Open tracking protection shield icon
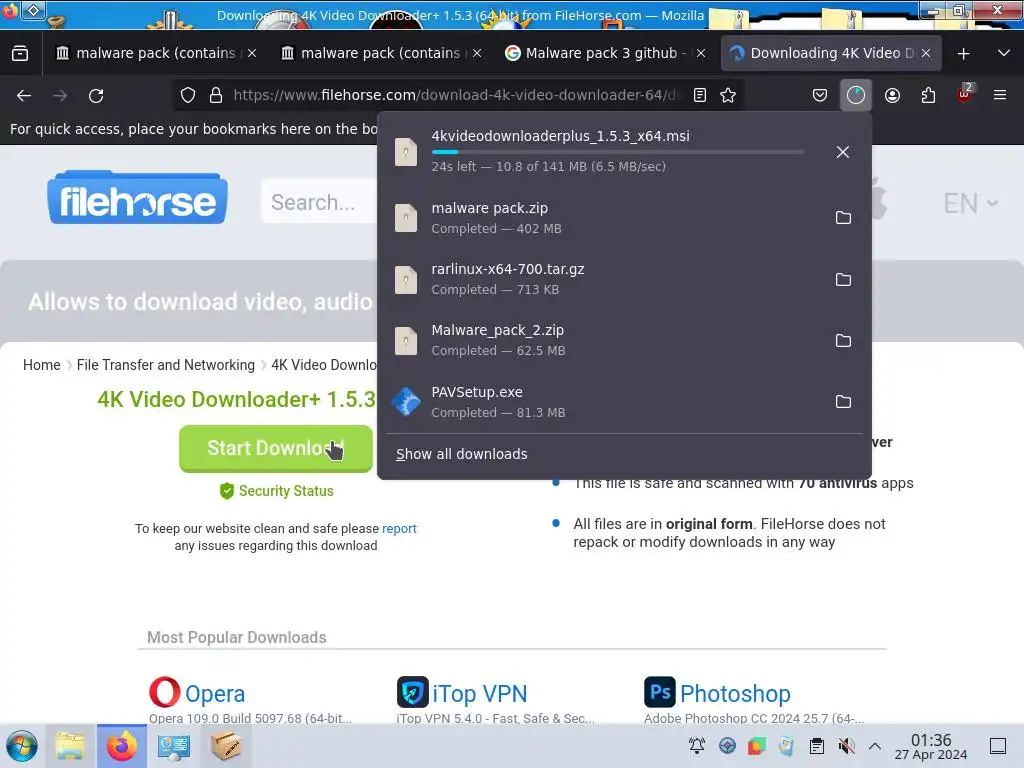Viewport: 1024px width, 768px height. [188, 95]
